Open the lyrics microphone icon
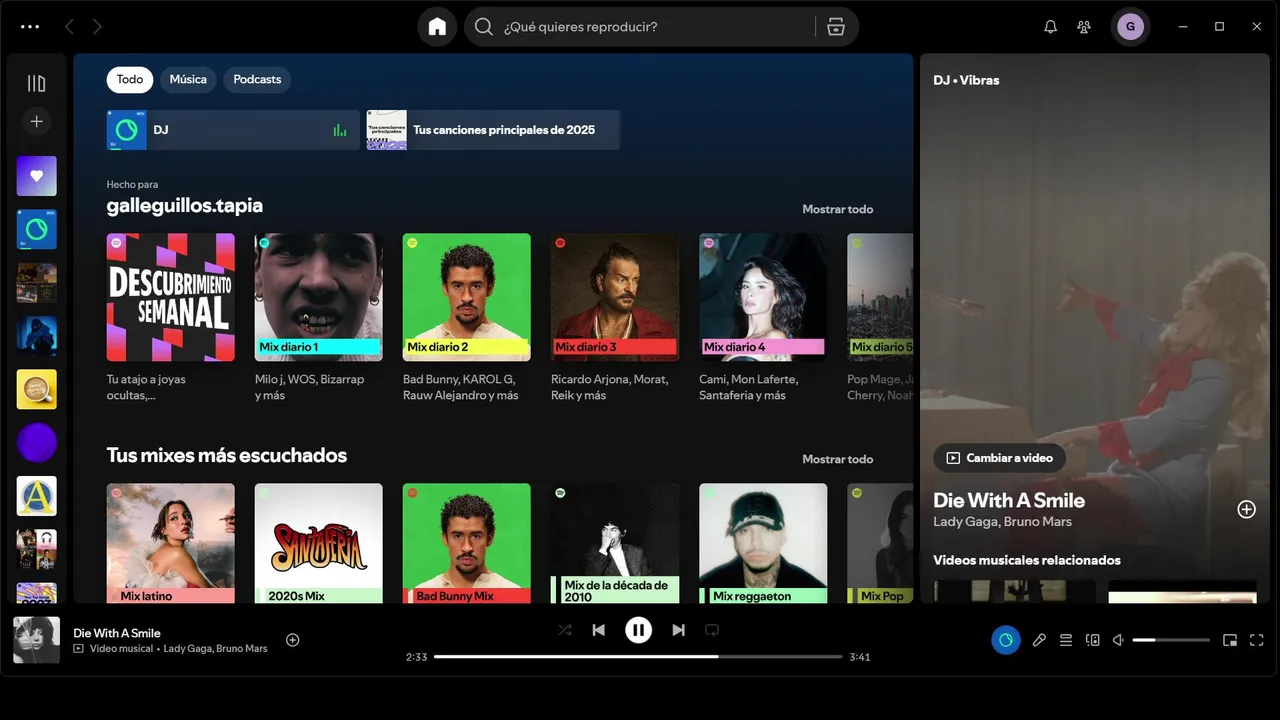Viewport: 1280px width, 720px height. (x=1039, y=640)
